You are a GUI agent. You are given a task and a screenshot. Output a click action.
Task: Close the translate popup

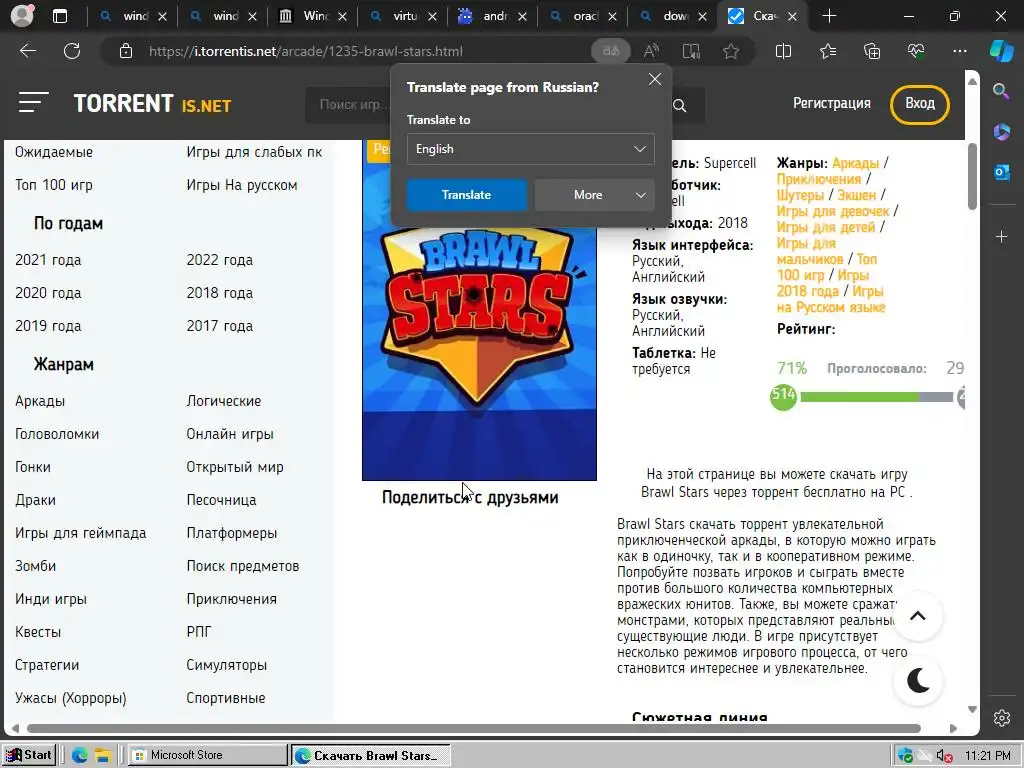point(655,80)
